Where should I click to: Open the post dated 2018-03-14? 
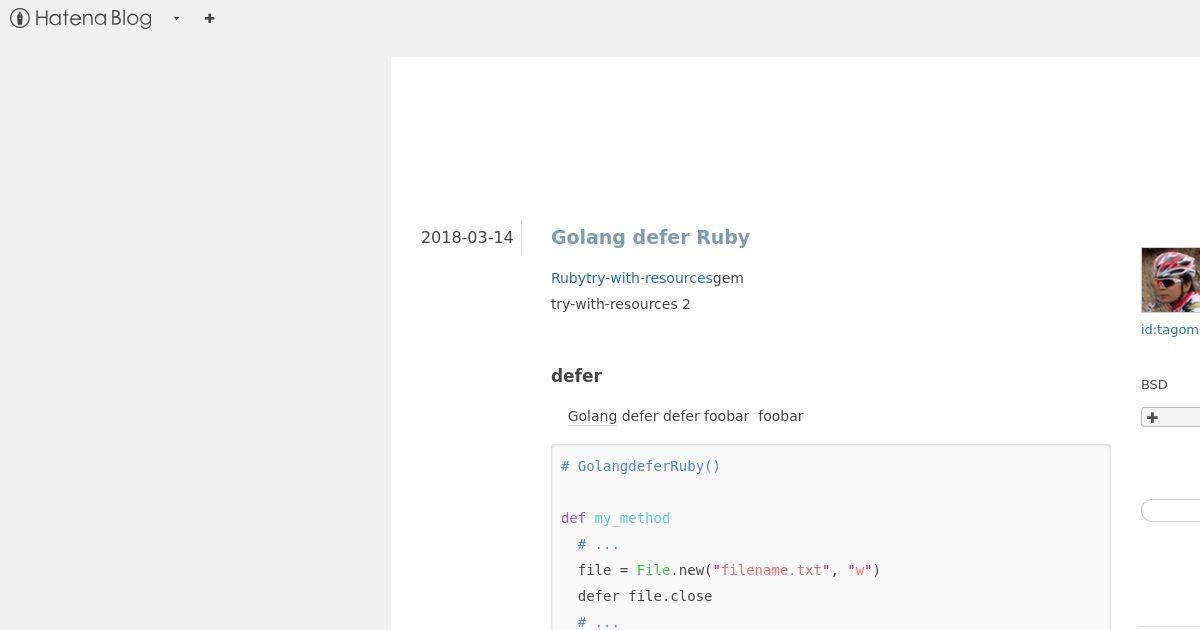pyautogui.click(x=467, y=237)
